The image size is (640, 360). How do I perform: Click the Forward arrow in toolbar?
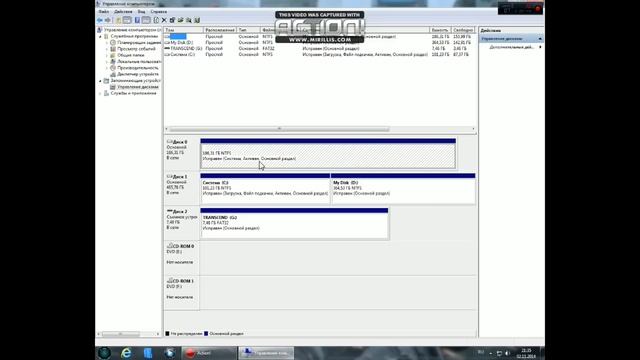pyautogui.click(x=108, y=20)
